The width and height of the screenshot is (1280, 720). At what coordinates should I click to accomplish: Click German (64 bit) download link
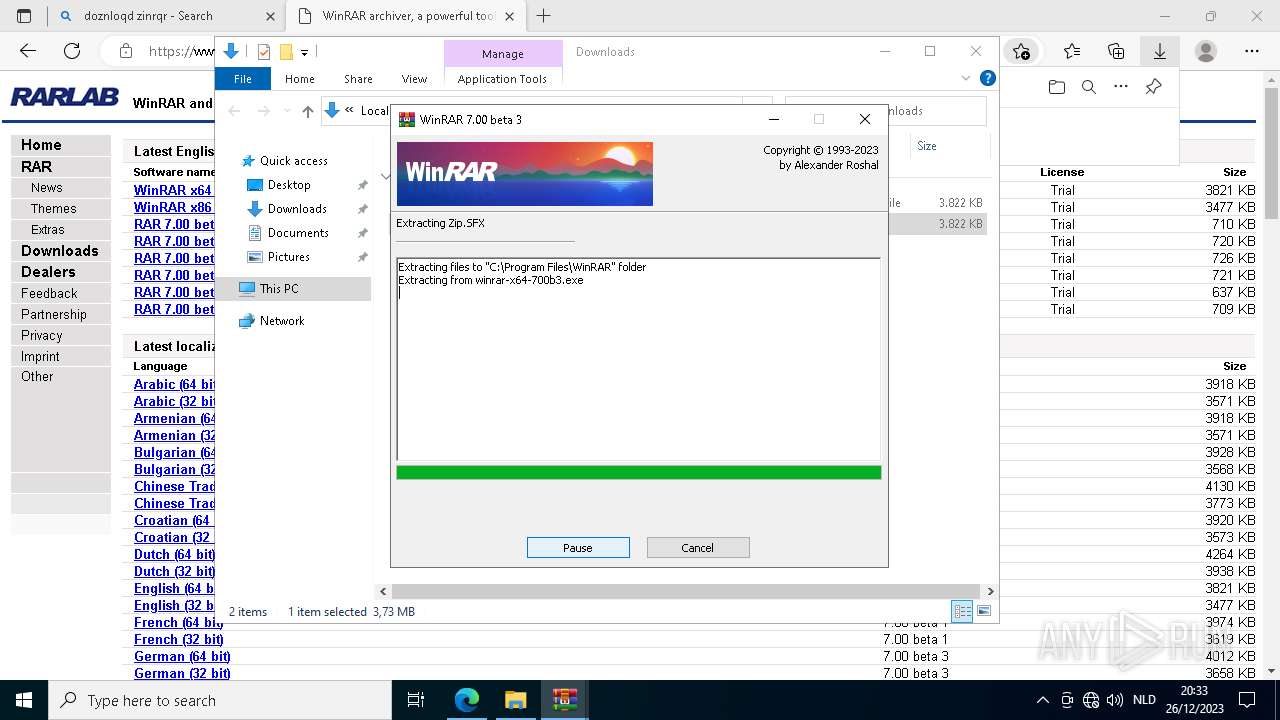pos(182,657)
